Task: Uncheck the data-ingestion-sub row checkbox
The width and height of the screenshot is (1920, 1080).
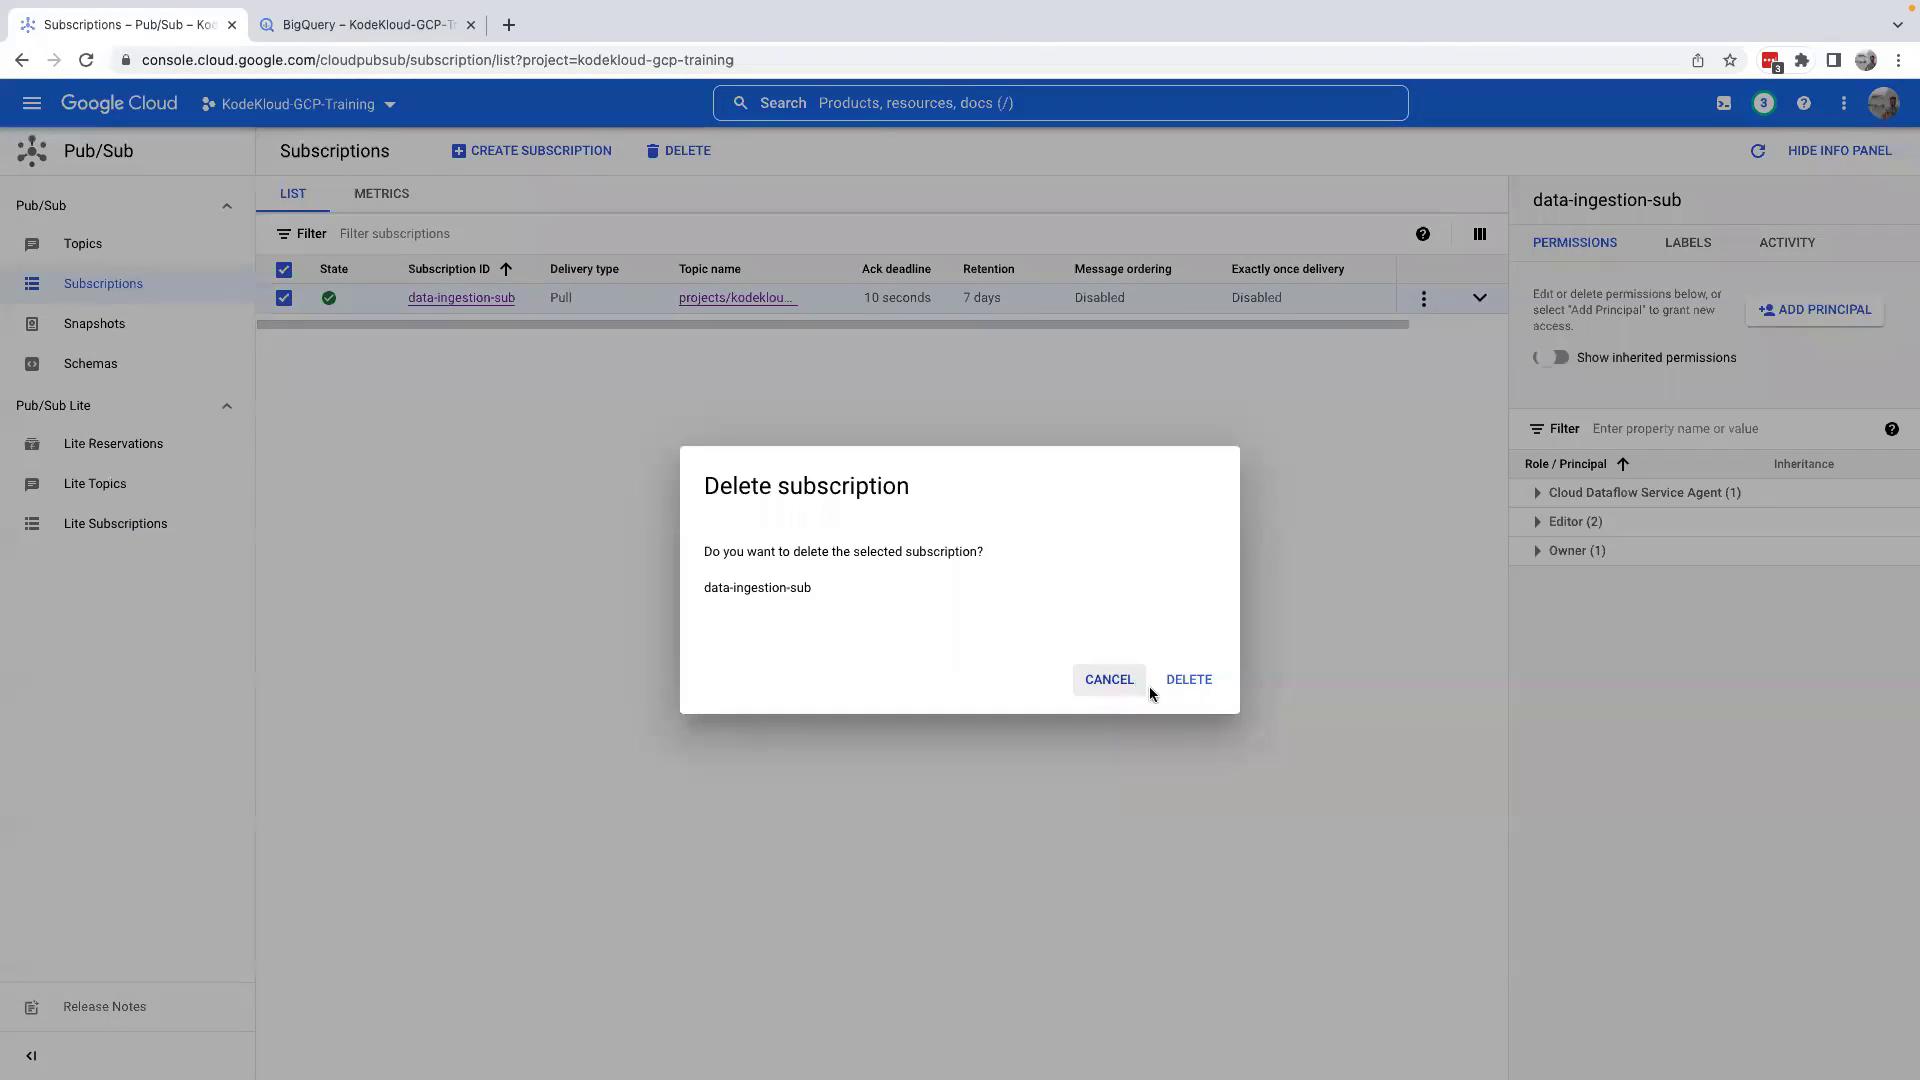Action: click(284, 298)
